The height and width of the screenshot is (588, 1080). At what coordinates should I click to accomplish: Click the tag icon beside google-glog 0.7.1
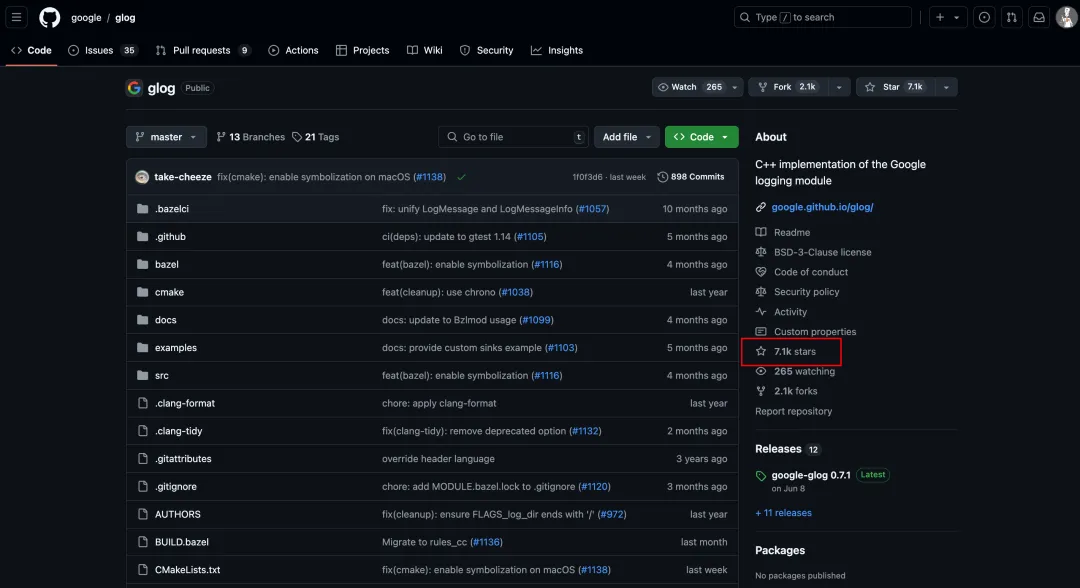(760, 476)
